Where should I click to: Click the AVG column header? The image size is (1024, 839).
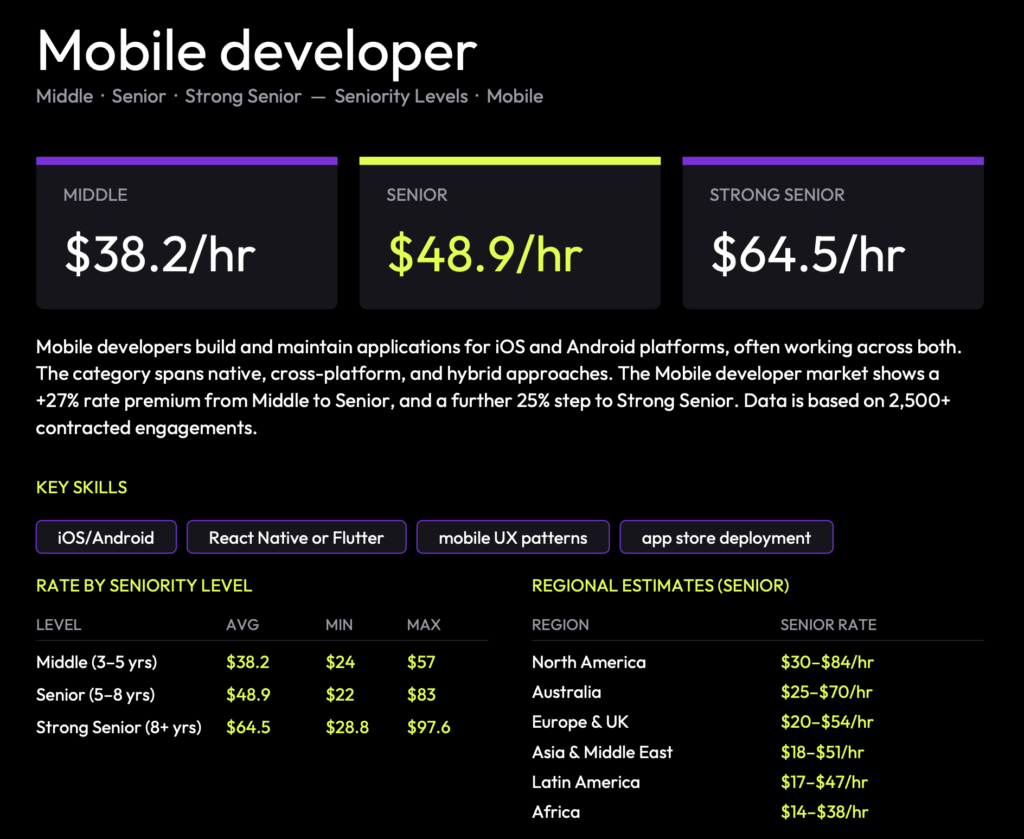242,625
